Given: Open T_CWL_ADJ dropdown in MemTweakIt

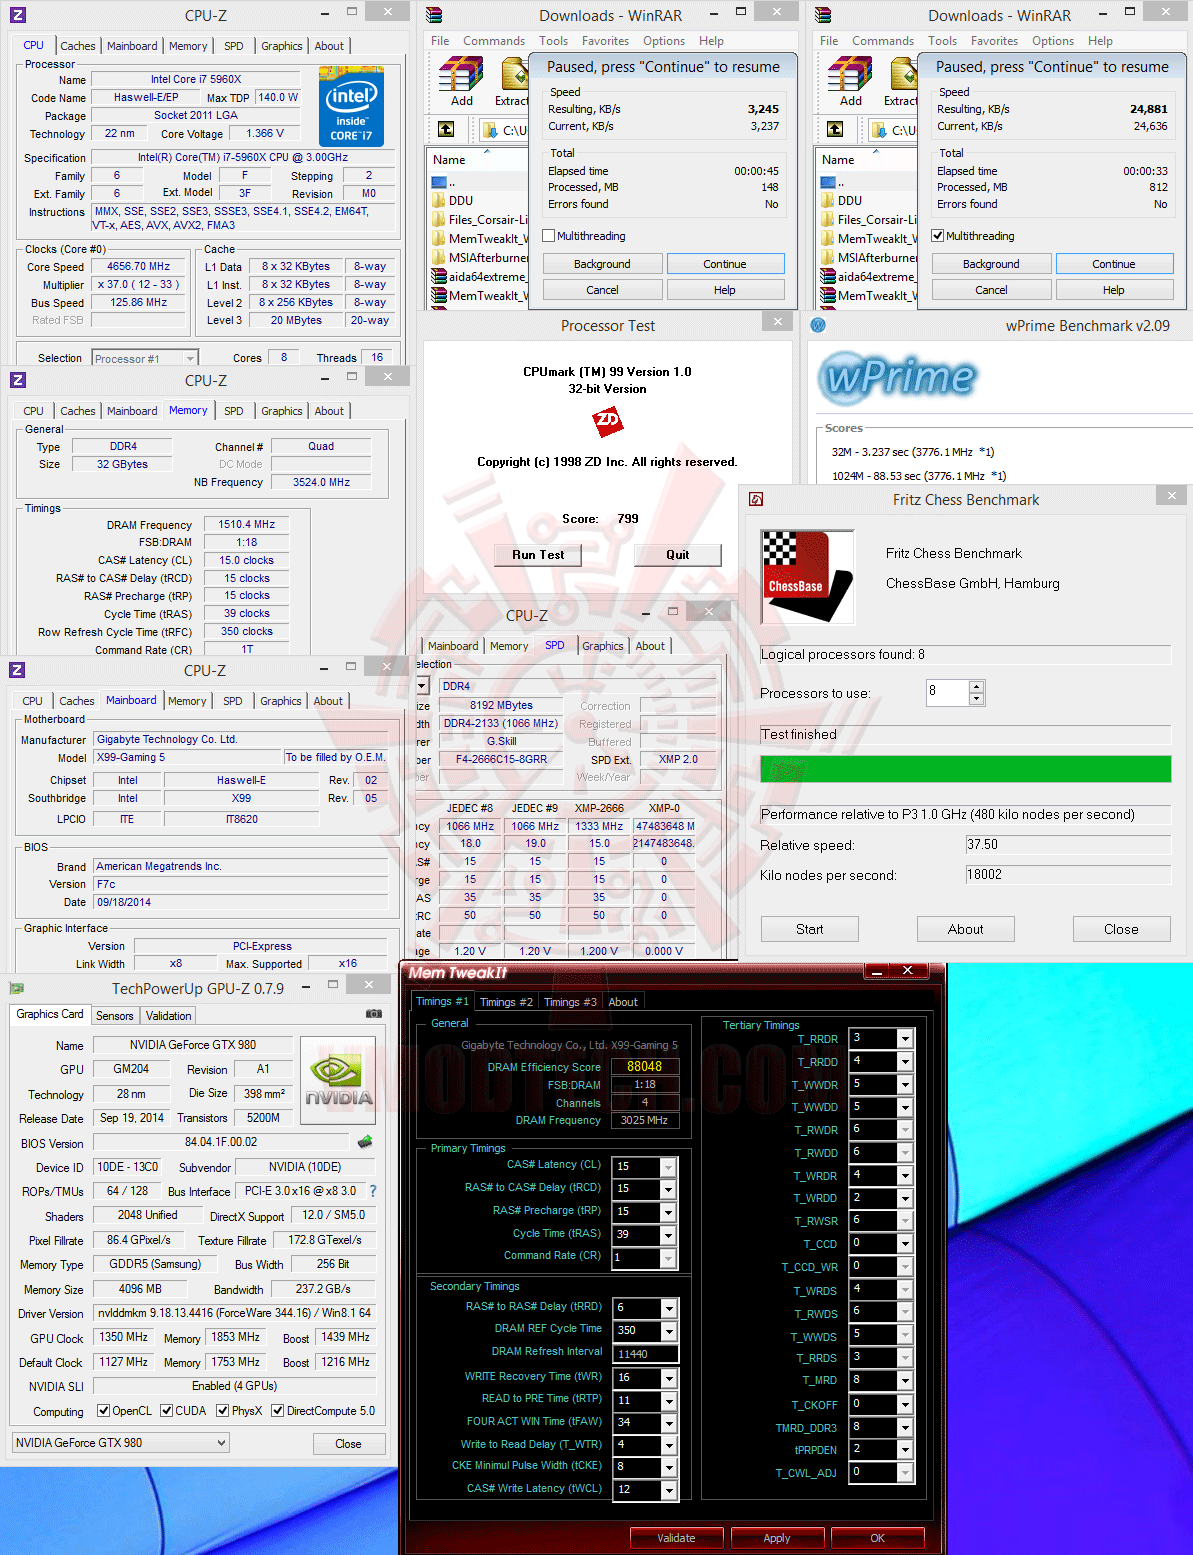Looking at the screenshot, I should pyautogui.click(x=905, y=1472).
